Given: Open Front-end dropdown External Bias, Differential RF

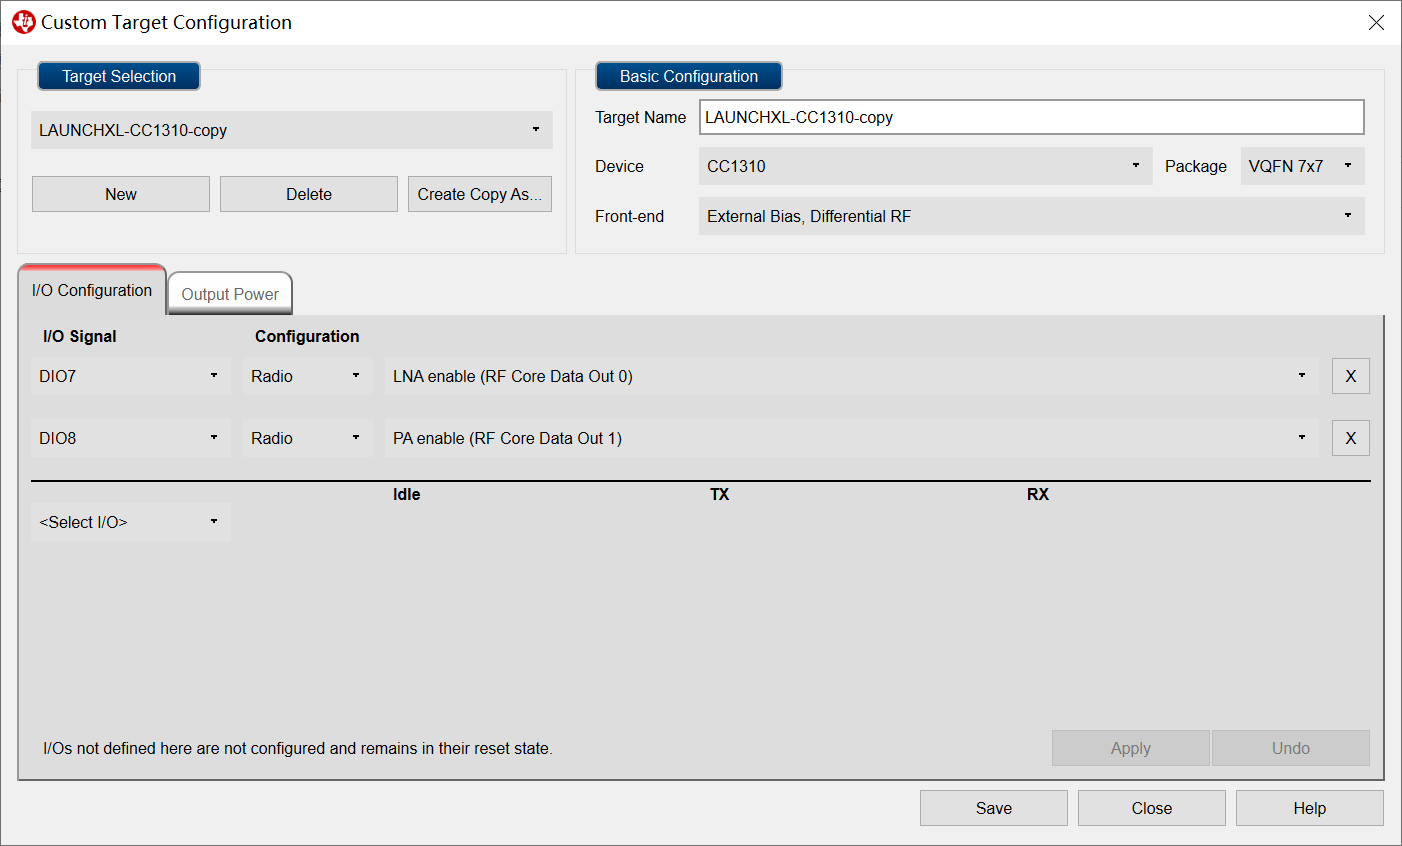Looking at the screenshot, I should click(1031, 216).
